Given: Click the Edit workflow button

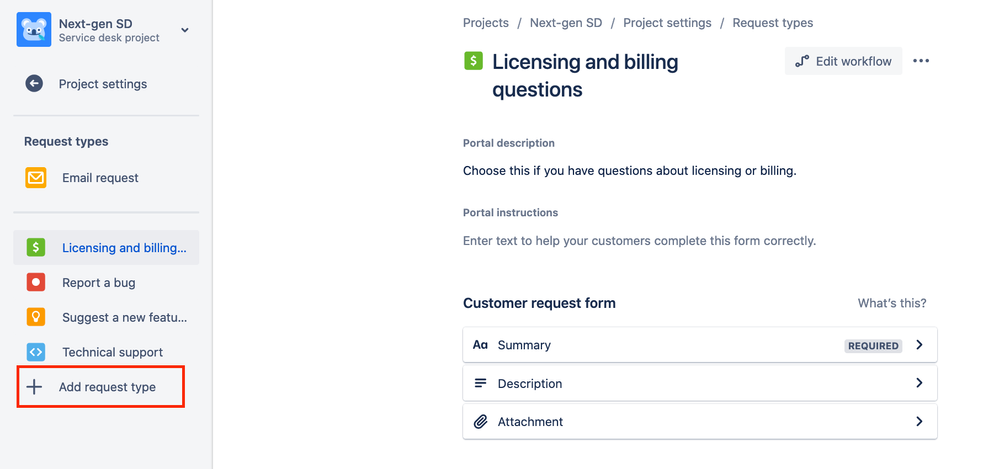Looking at the screenshot, I should [x=843, y=61].
